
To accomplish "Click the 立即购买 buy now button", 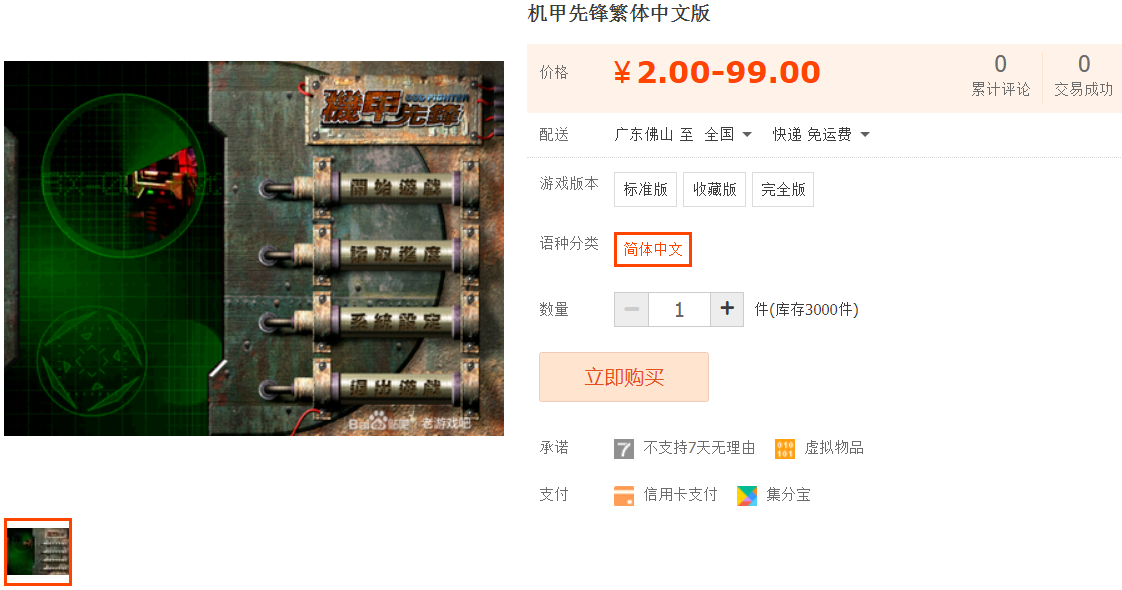I will [x=624, y=377].
